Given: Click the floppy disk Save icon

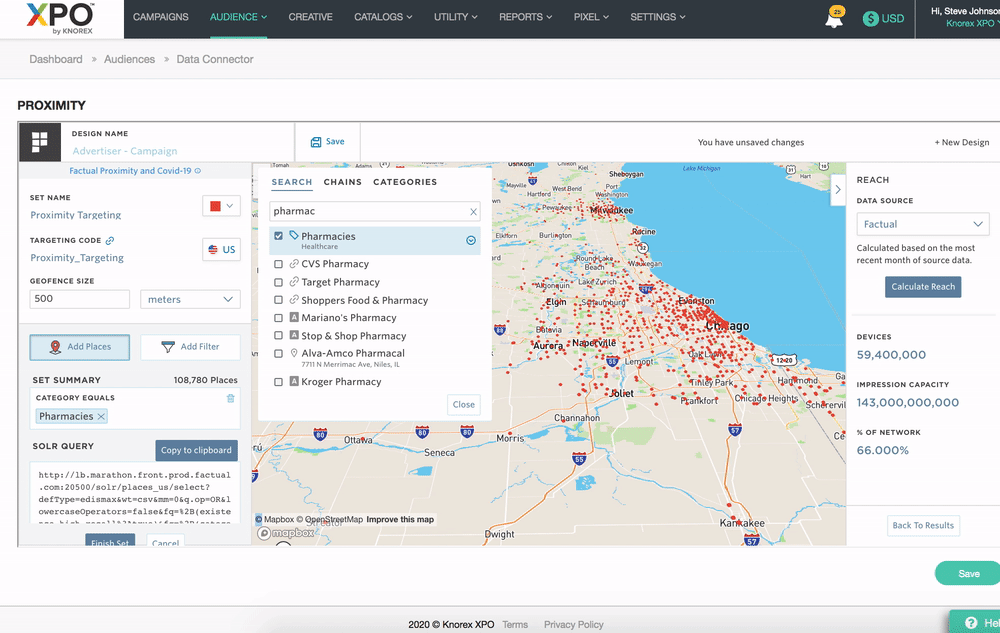Looking at the screenshot, I should (x=316, y=142).
